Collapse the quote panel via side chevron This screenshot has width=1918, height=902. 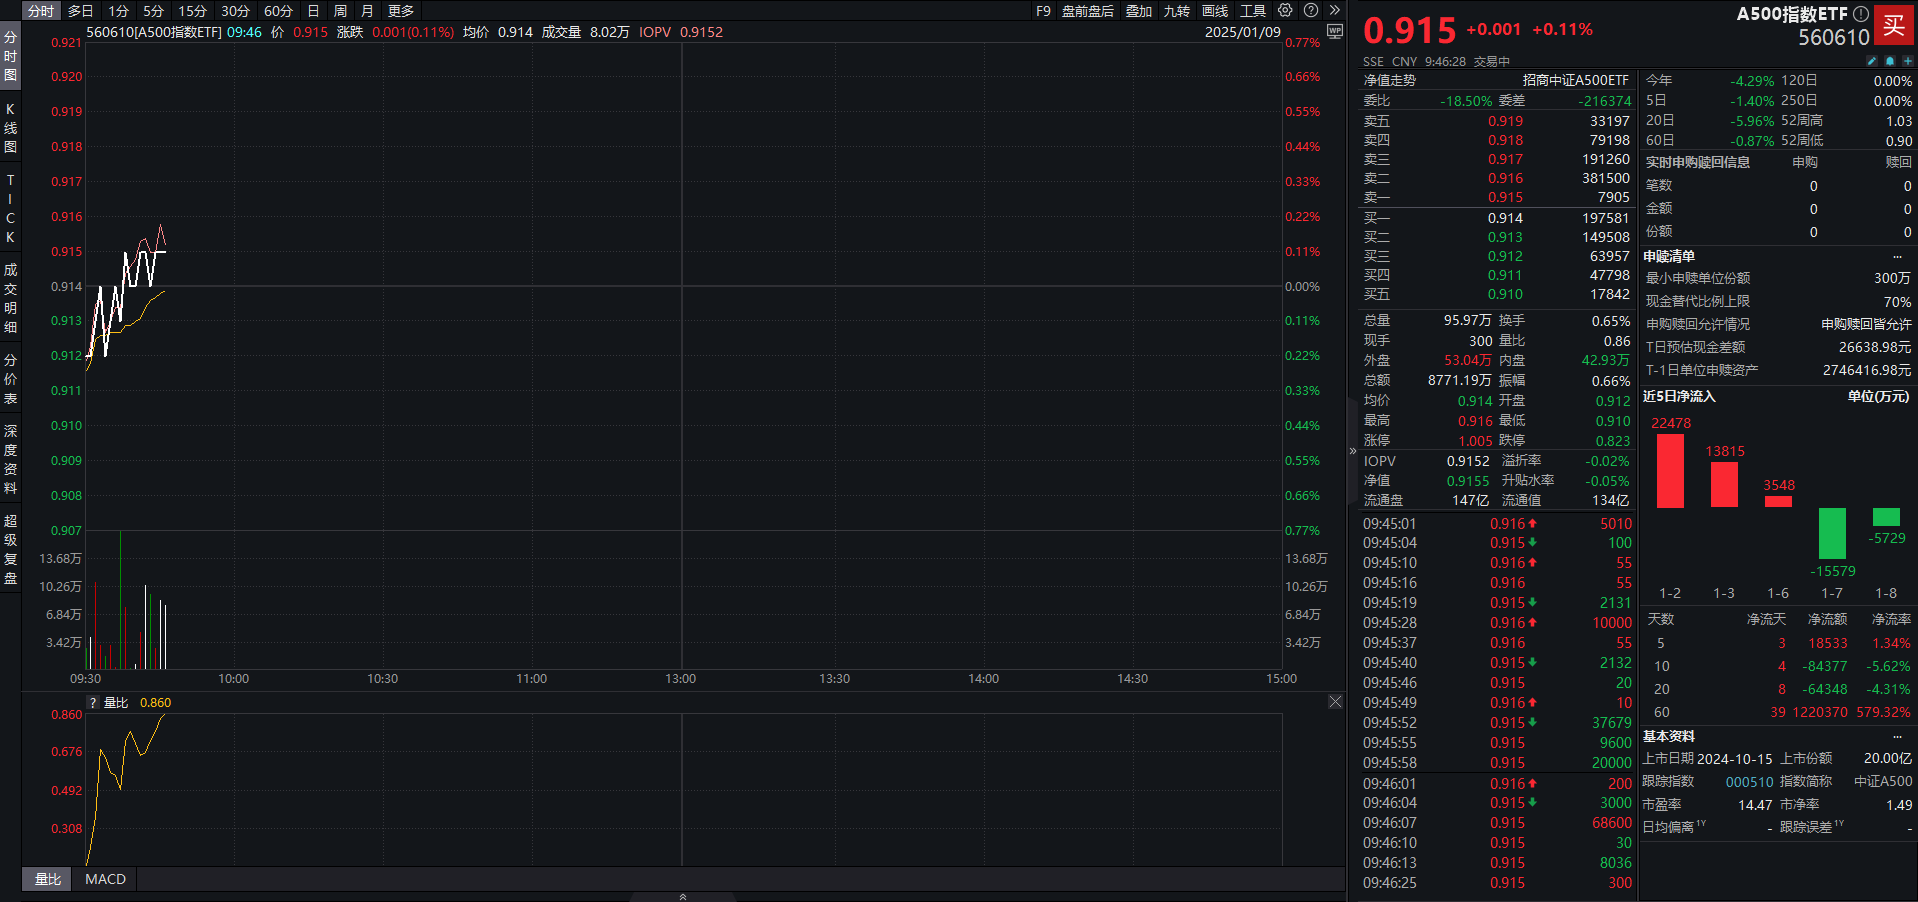coord(1353,451)
